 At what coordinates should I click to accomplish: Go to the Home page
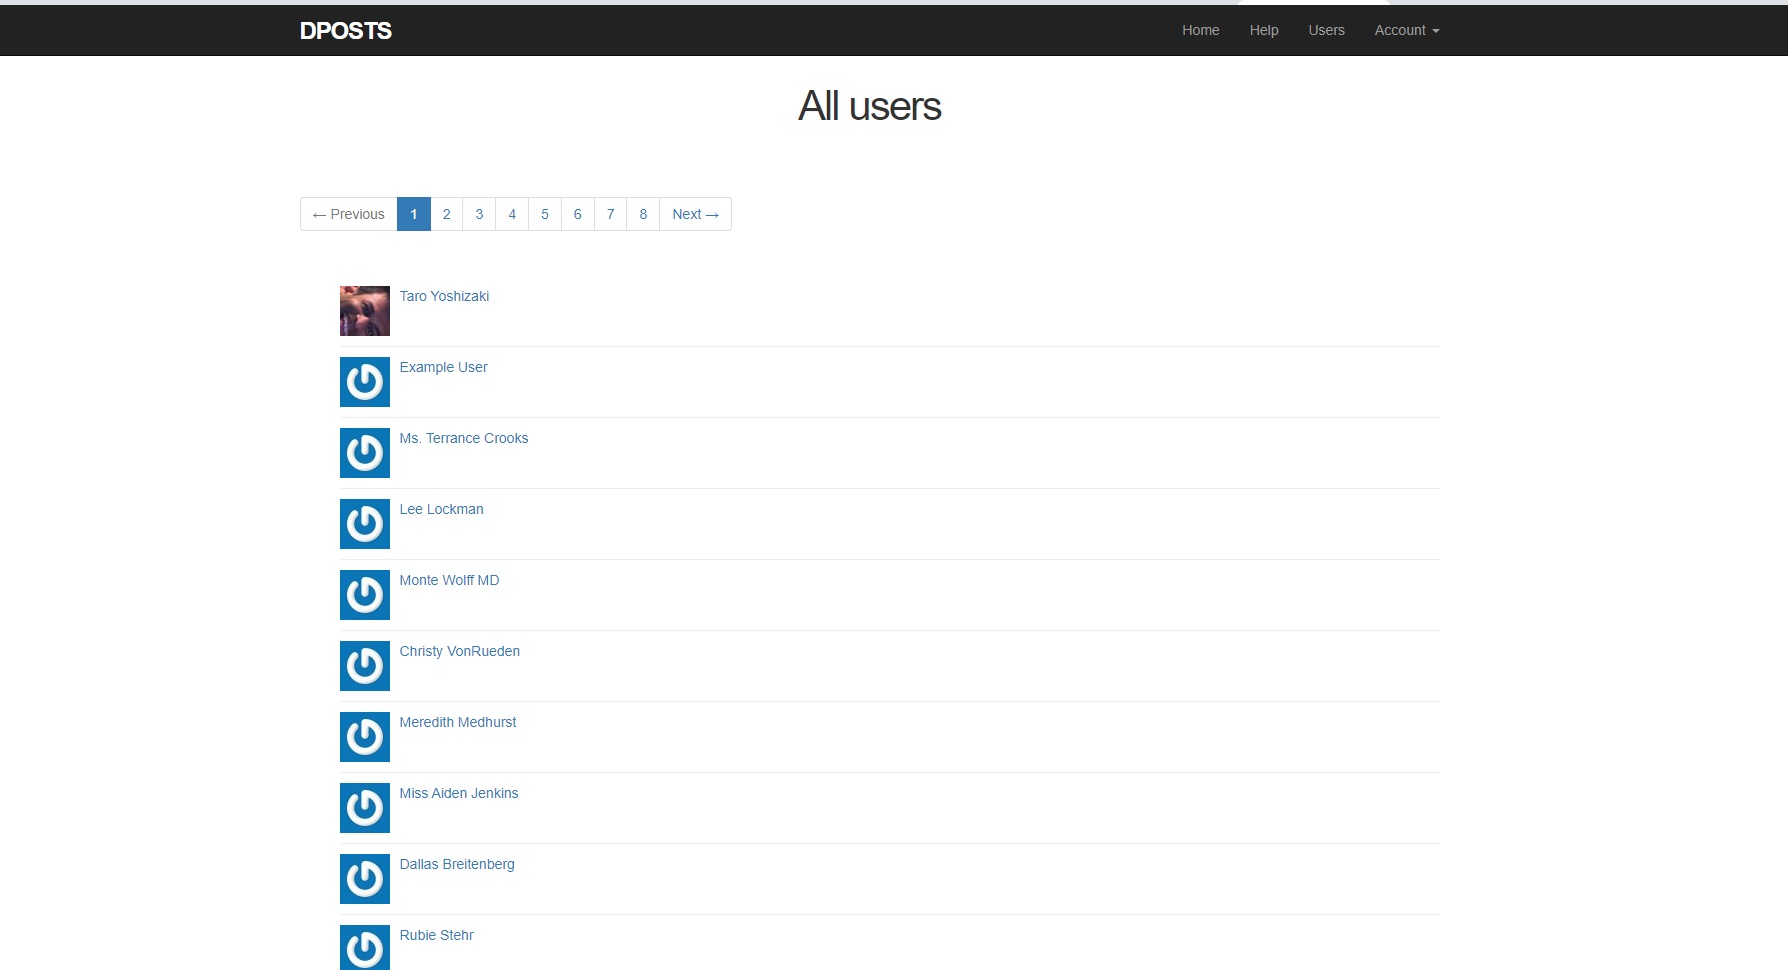pos(1200,30)
